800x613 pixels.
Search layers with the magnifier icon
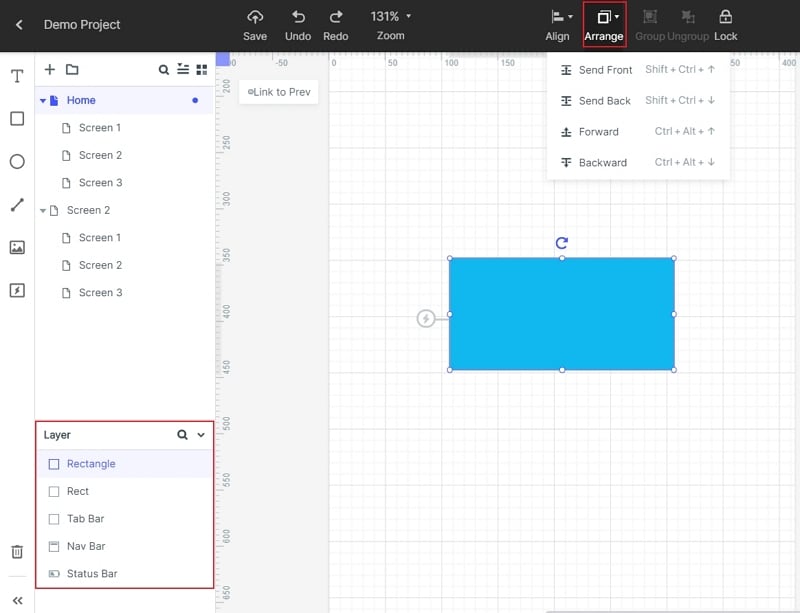(x=182, y=434)
